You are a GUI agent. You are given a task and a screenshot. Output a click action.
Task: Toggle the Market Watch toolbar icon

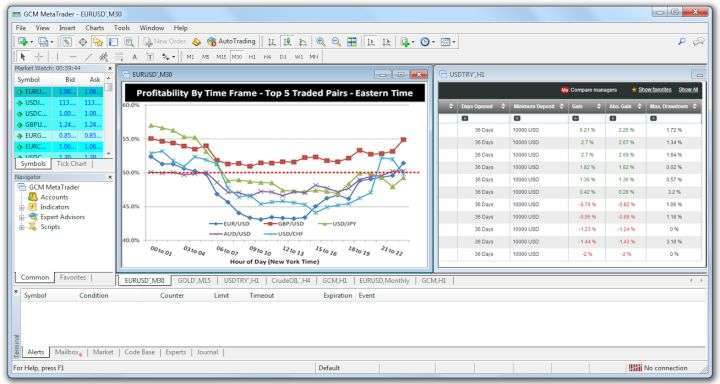click(x=67, y=42)
